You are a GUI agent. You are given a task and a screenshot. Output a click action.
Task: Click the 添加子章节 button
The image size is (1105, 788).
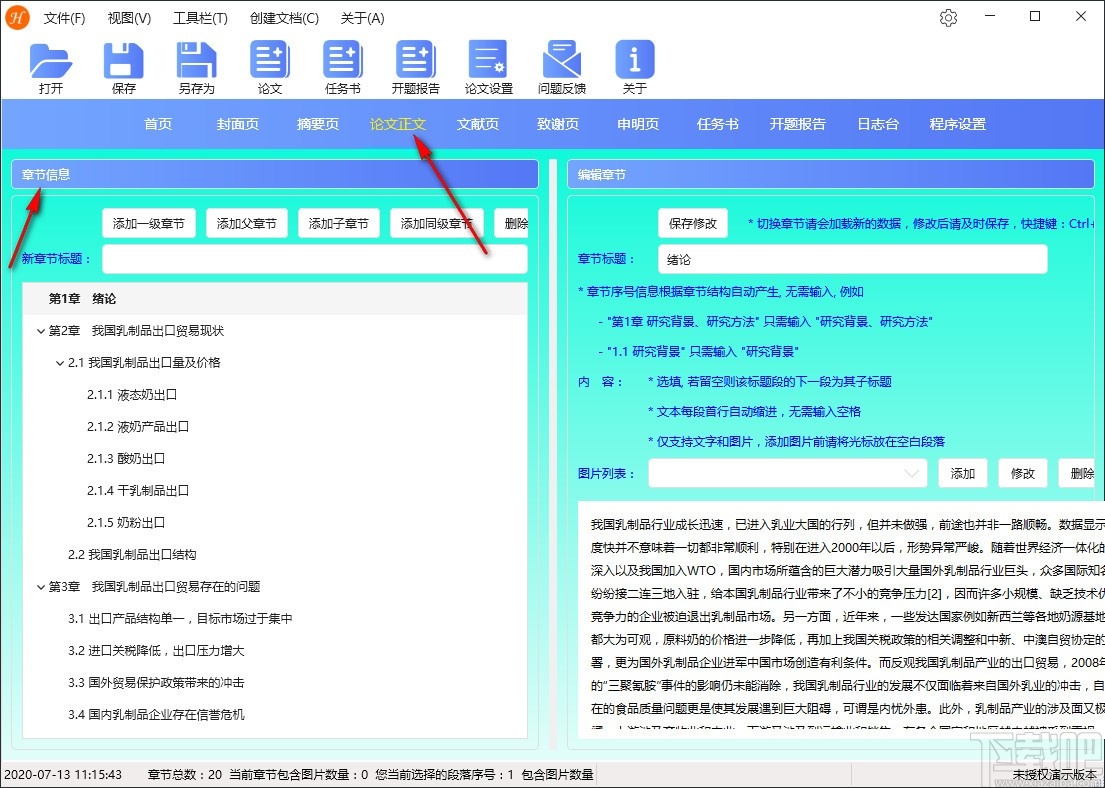338,222
